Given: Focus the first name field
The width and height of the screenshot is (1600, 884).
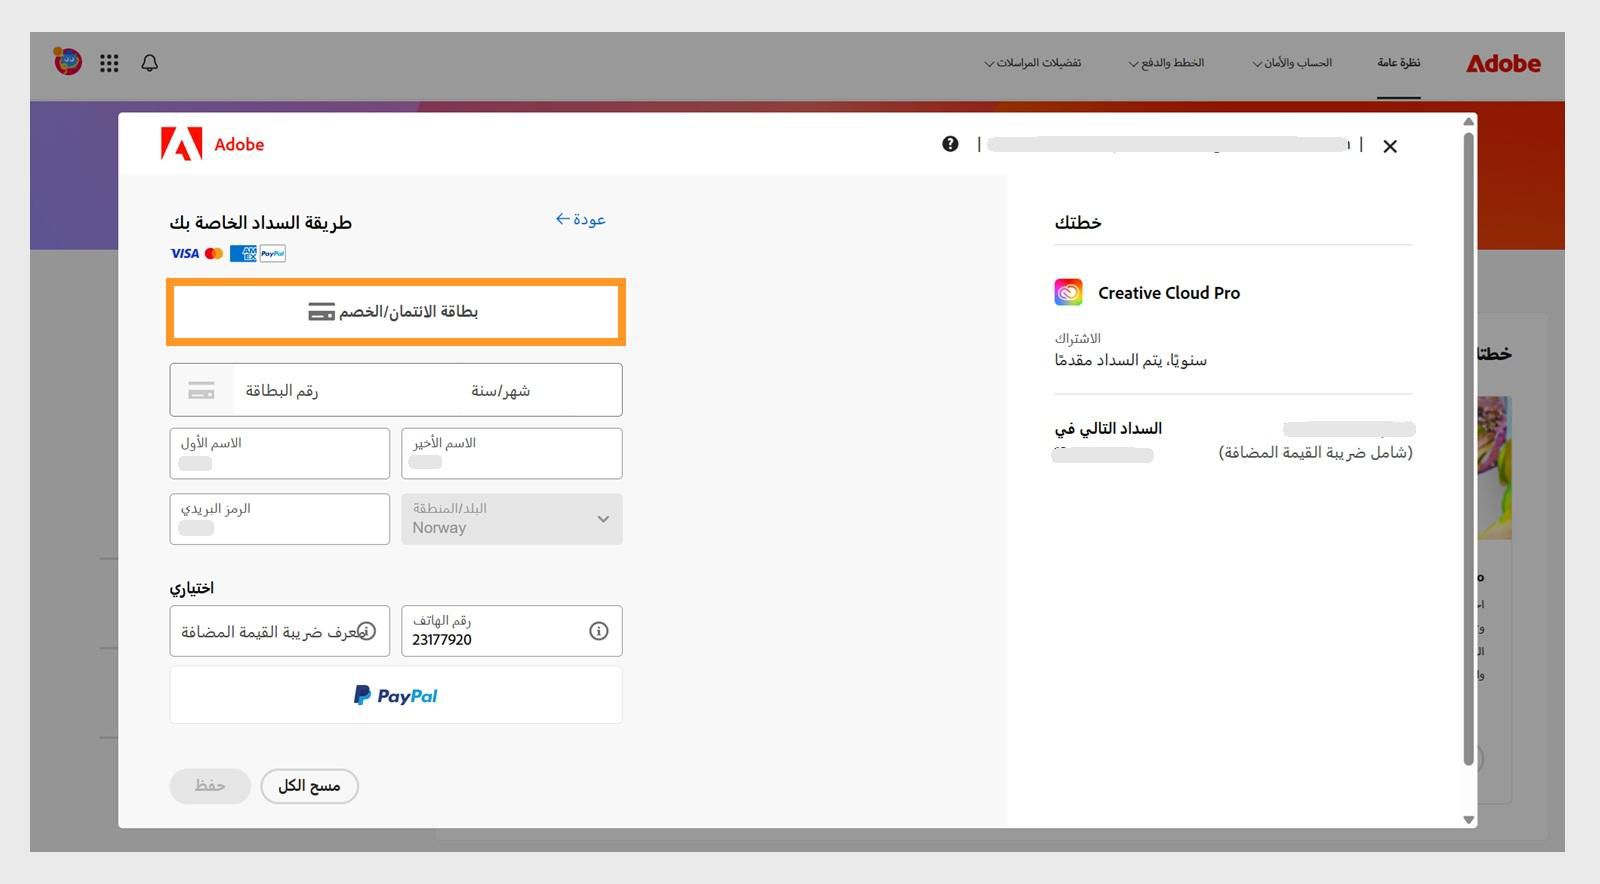Looking at the screenshot, I should coord(280,453).
